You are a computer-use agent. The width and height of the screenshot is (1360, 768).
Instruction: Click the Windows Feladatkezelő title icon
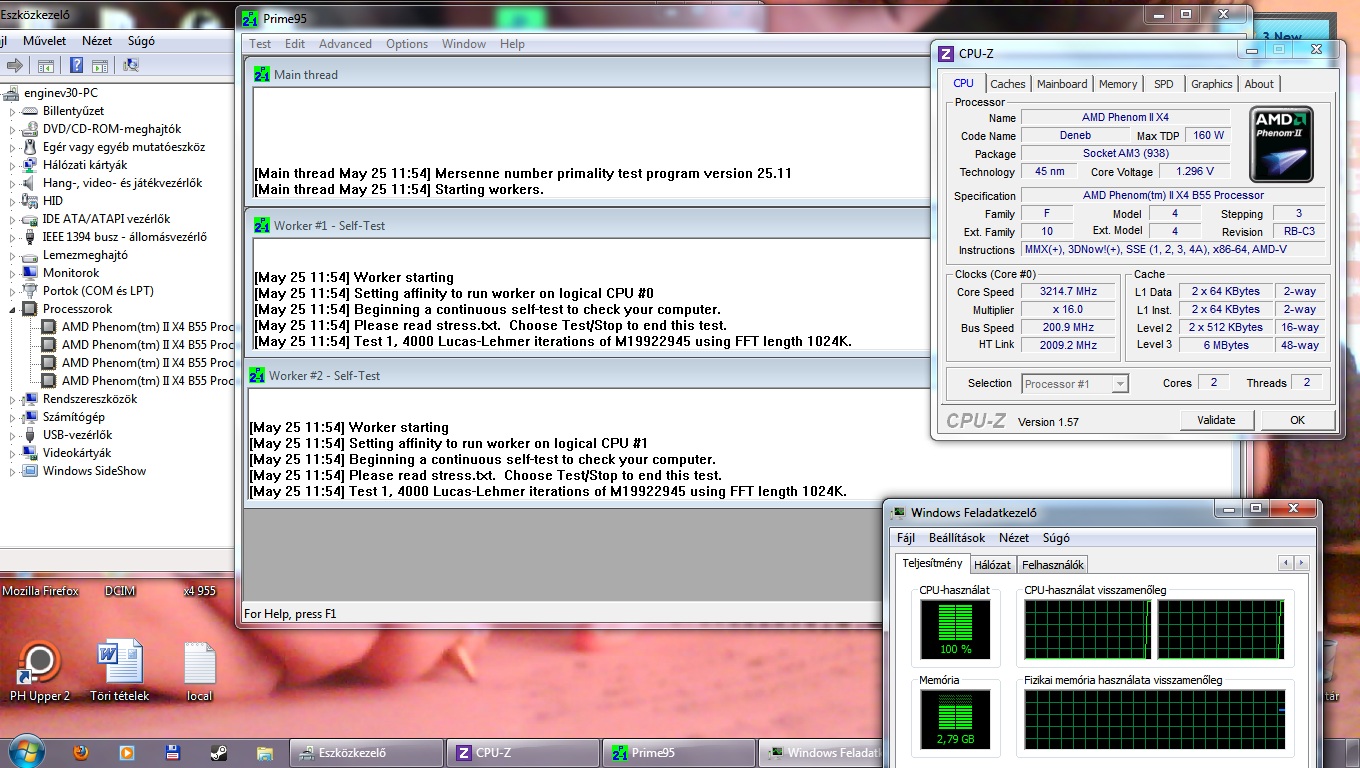click(x=899, y=513)
